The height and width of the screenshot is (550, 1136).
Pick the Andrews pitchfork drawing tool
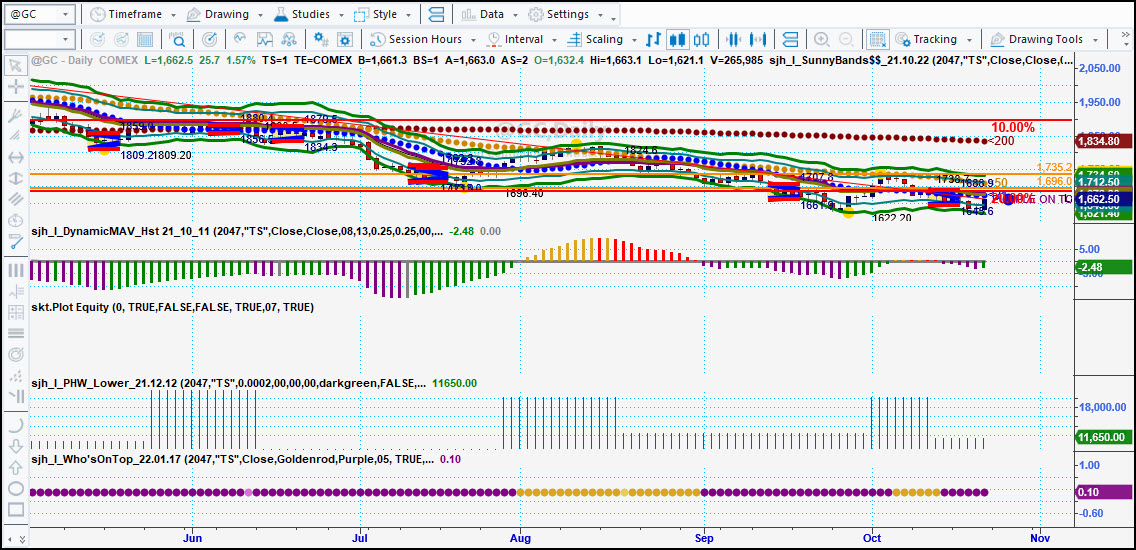14,114
